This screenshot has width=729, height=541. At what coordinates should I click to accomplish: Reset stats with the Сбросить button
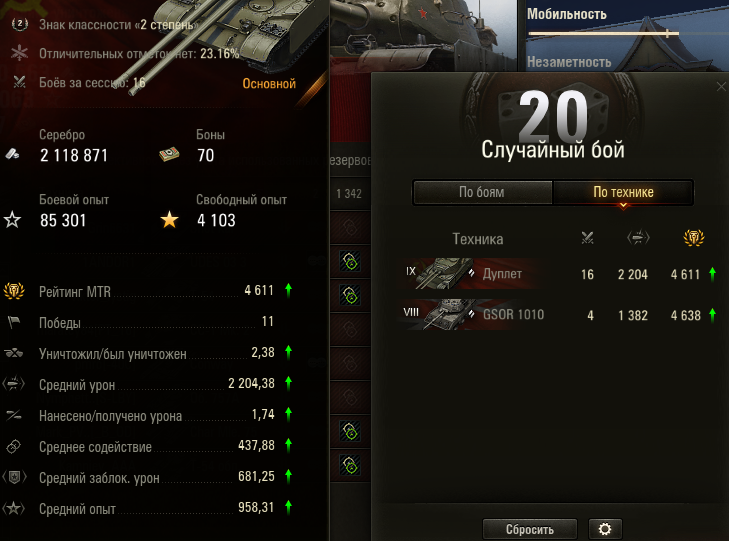point(530,529)
